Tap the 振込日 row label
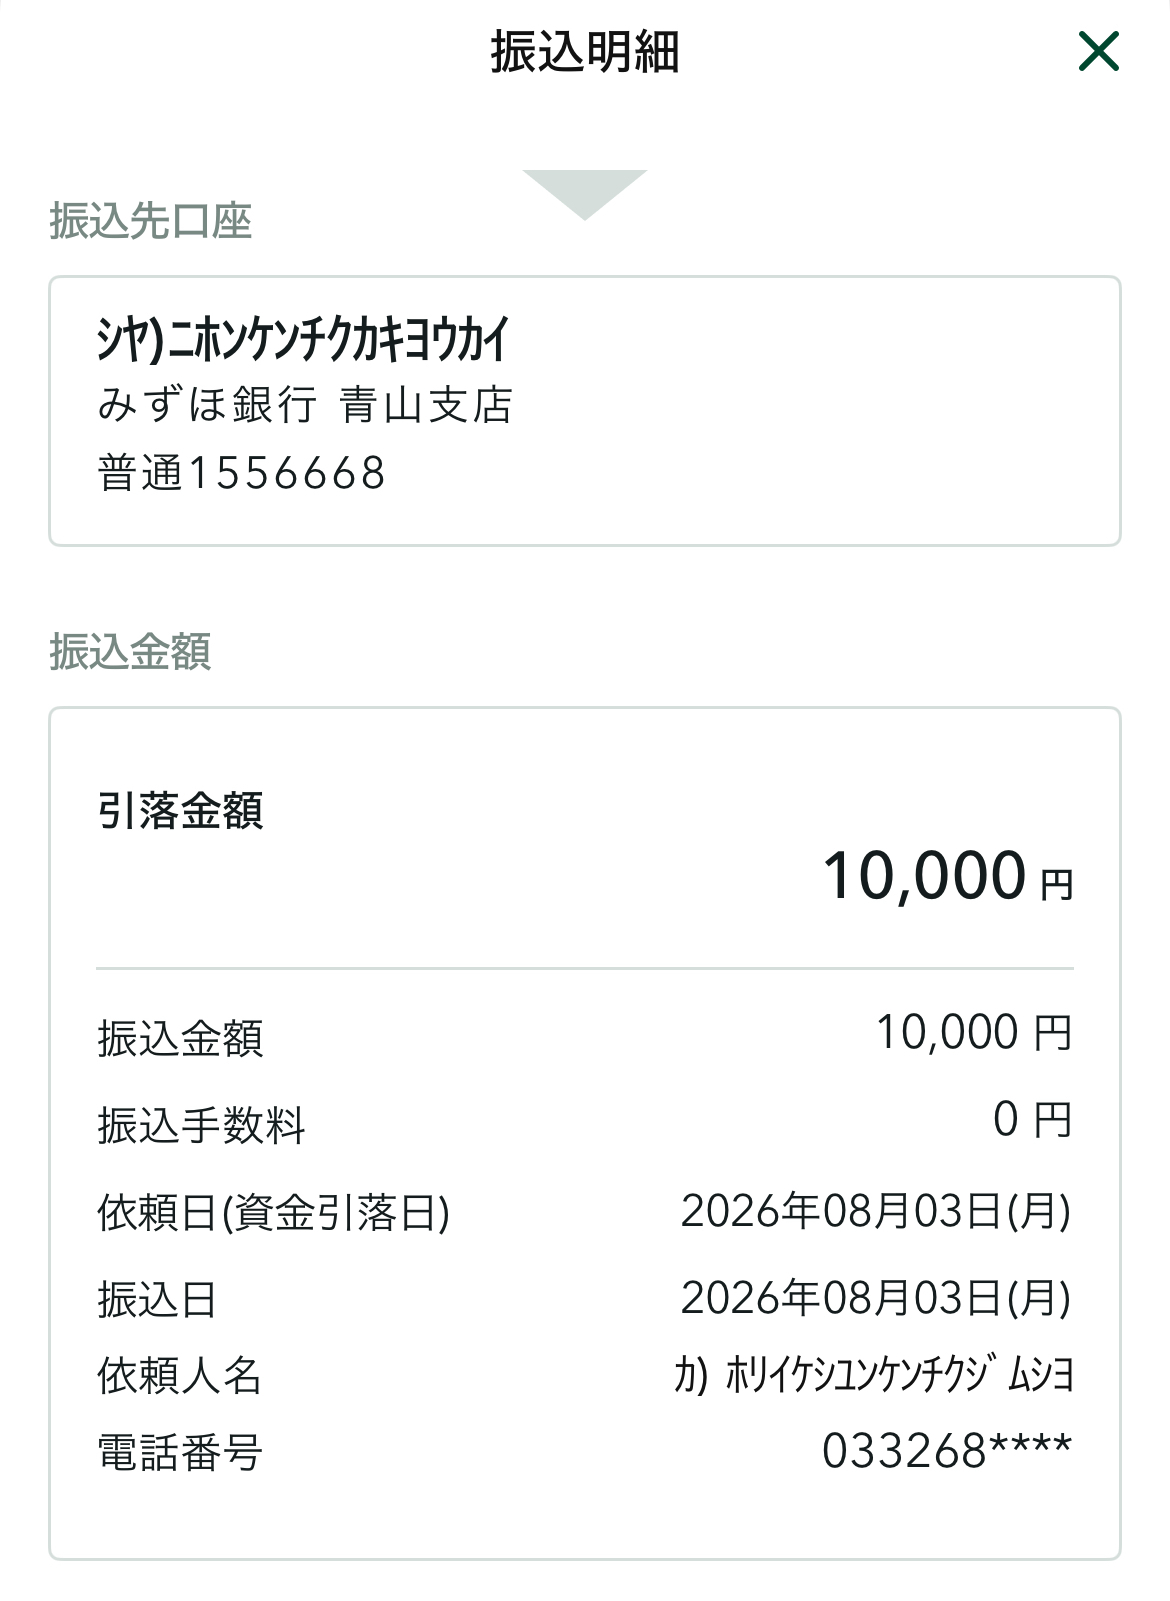 (x=157, y=1300)
